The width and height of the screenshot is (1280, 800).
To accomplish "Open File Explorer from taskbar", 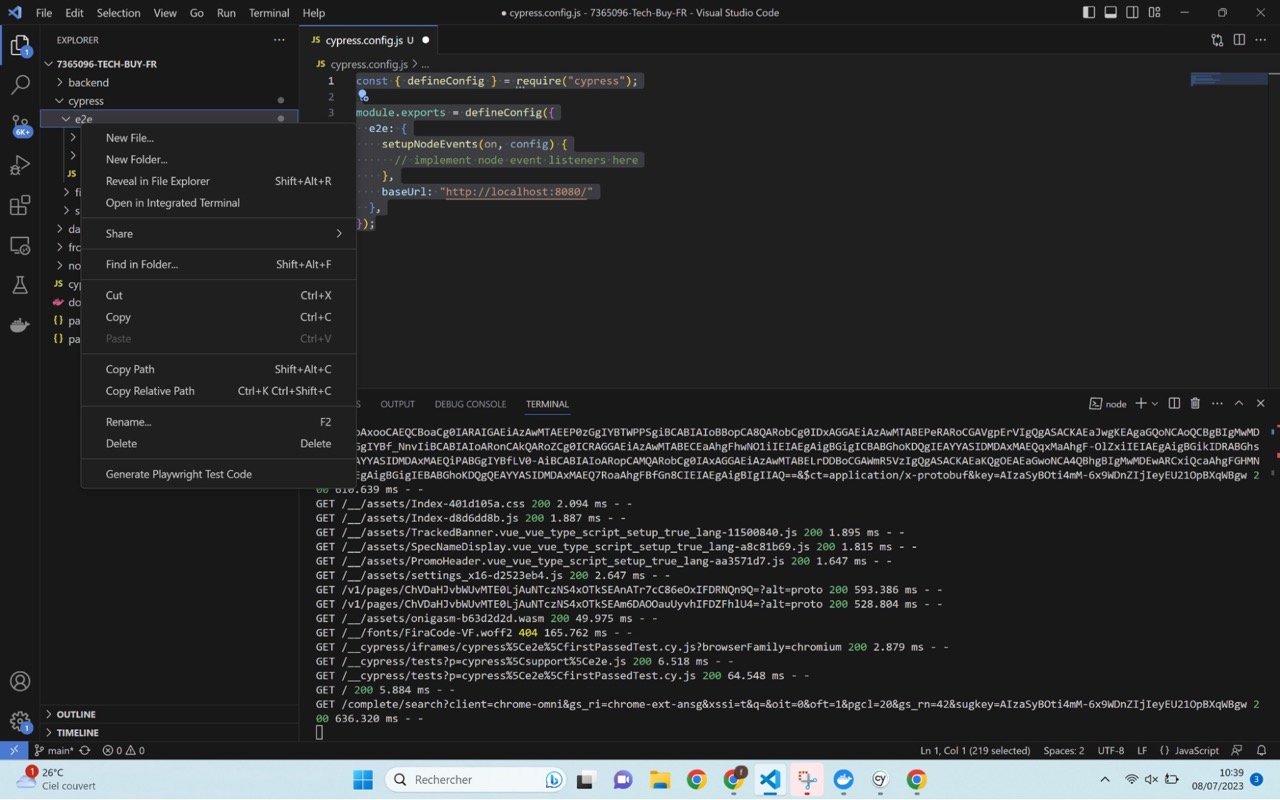I will click(660, 780).
